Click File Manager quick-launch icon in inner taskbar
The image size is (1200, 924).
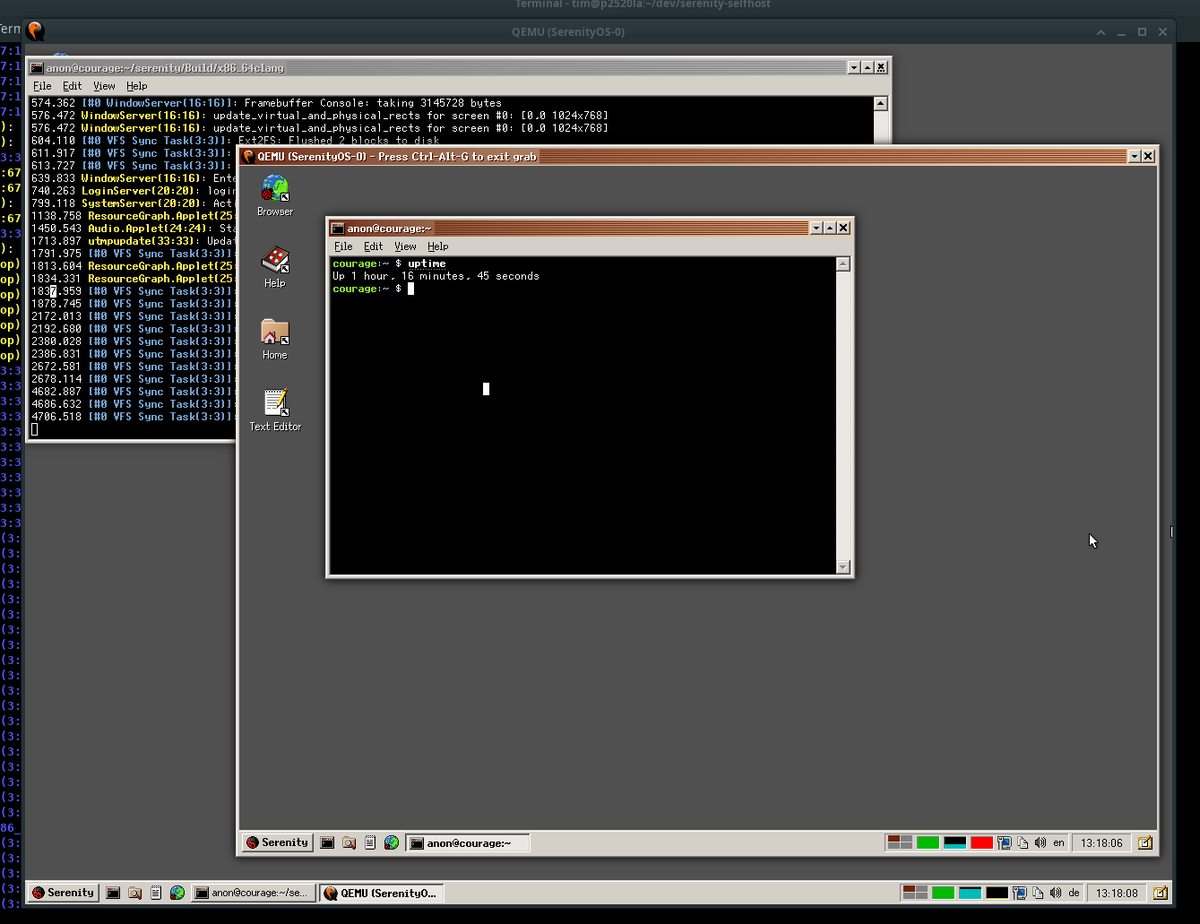pyautogui.click(x=348, y=843)
